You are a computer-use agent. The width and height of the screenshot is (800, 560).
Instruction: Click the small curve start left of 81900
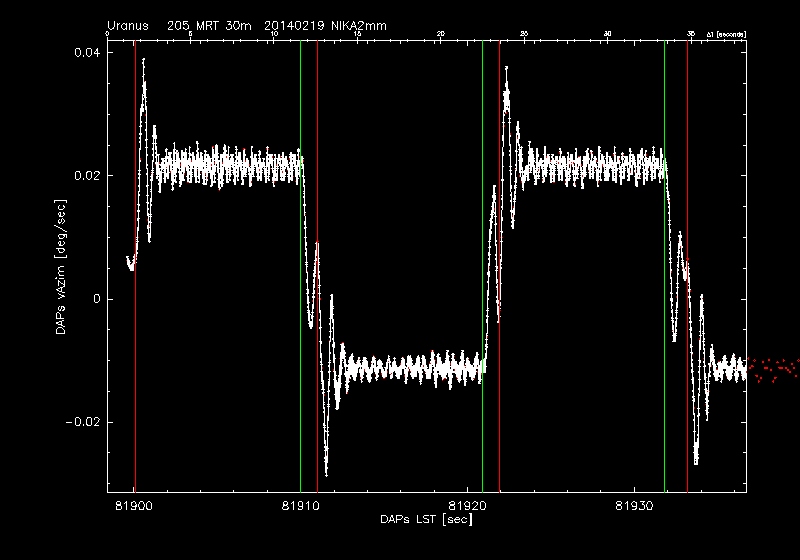pyautogui.click(x=129, y=264)
